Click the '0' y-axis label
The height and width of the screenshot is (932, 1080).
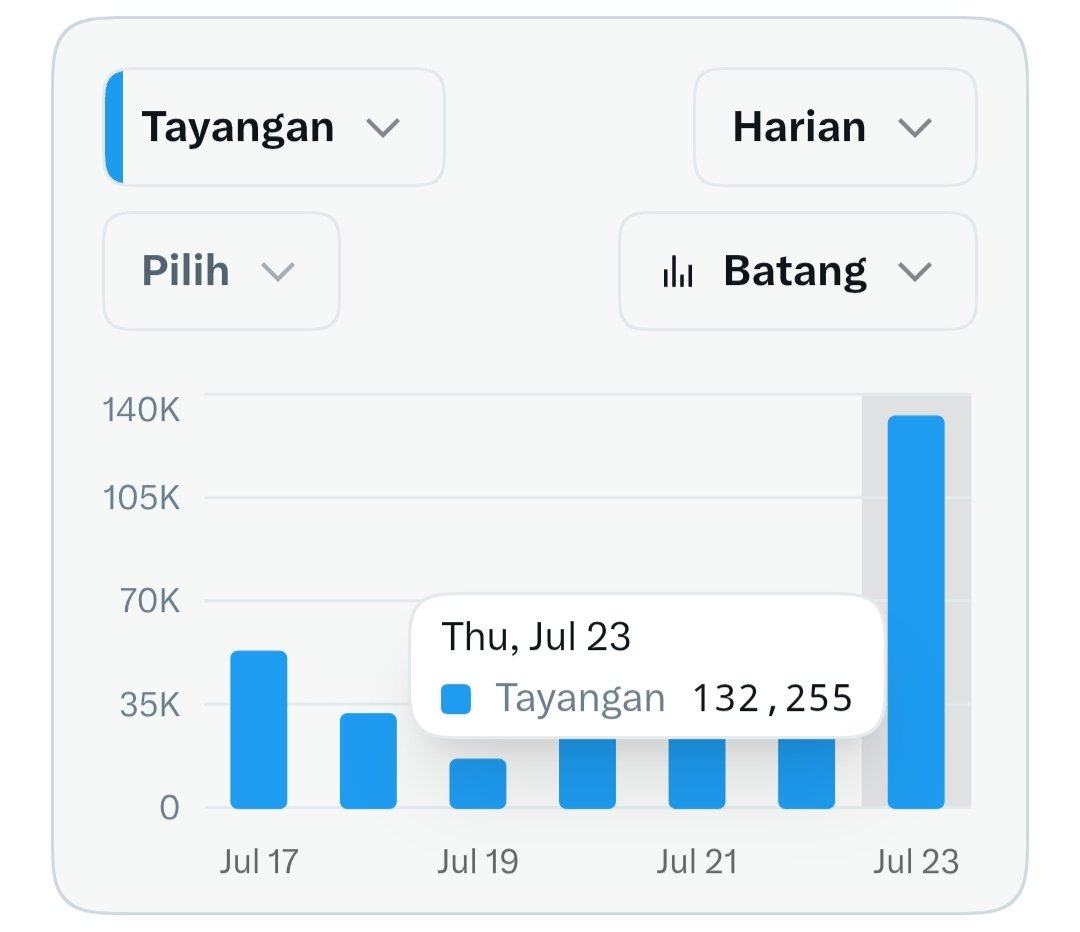[169, 808]
